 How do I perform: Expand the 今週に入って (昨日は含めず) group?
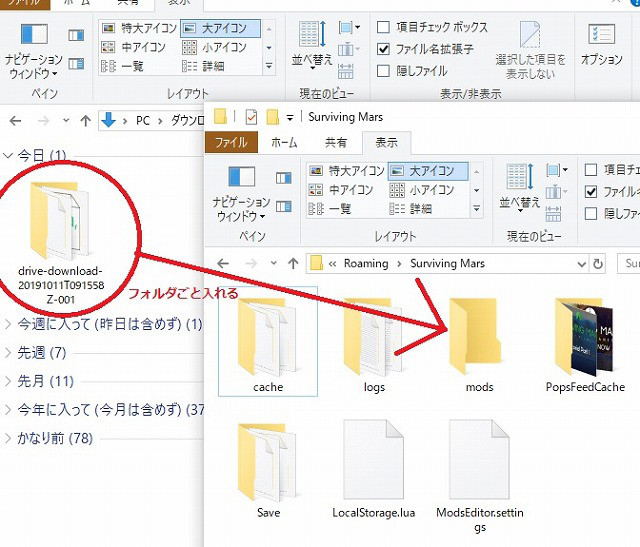pos(8,325)
